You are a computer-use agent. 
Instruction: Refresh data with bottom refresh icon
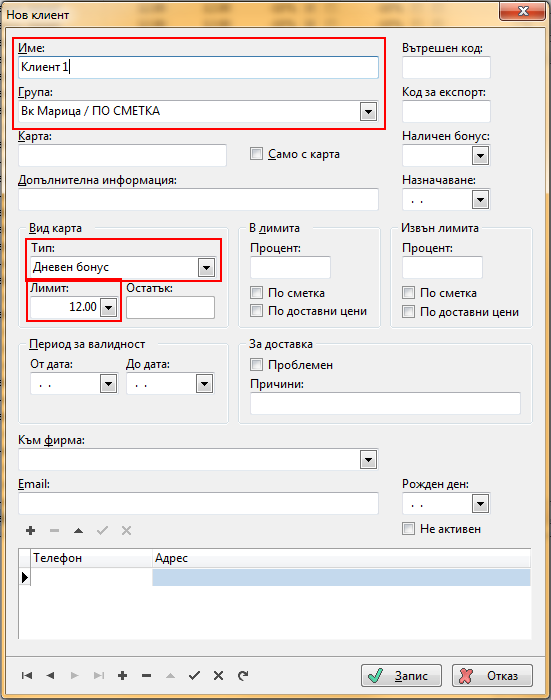point(242,675)
